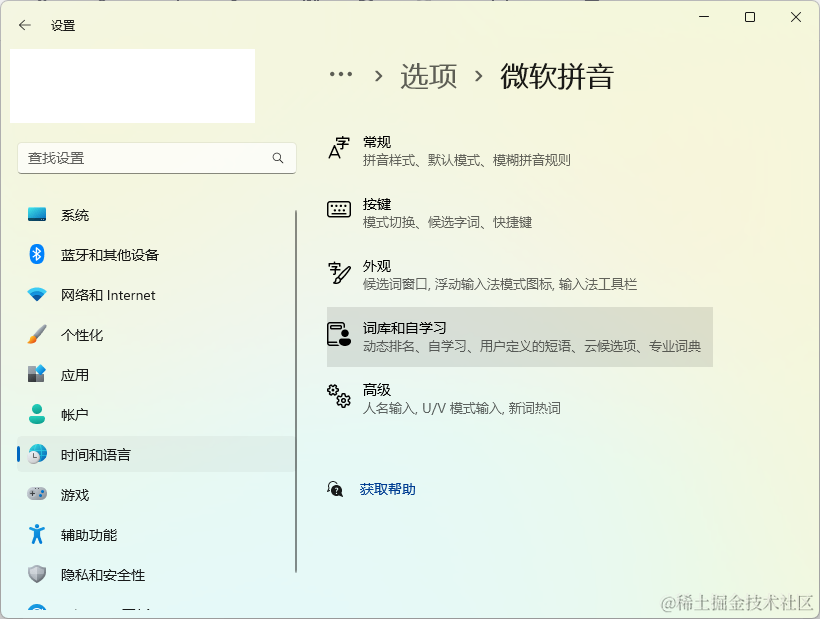Open the 词库和自学习 lexicon icon

pyautogui.click(x=340, y=336)
